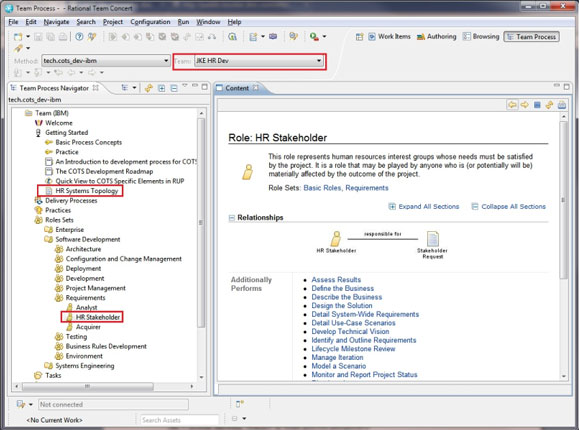
Task: Click the Navigator tree vertical scrollbar
Action: [201, 222]
